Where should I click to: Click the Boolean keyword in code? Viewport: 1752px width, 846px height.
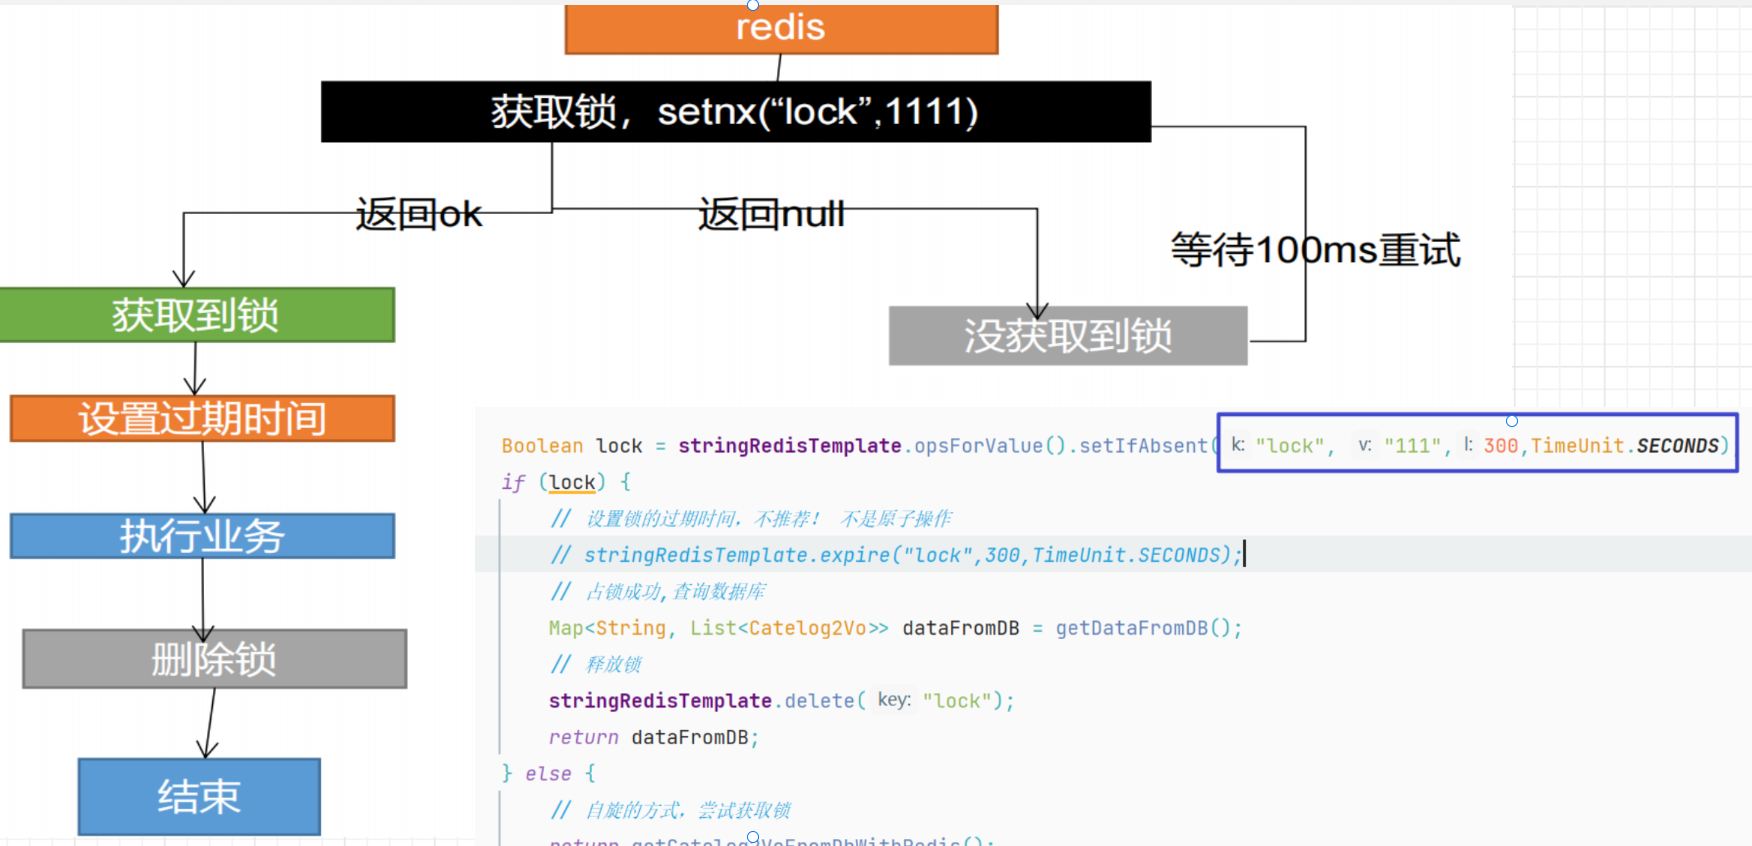point(542,446)
